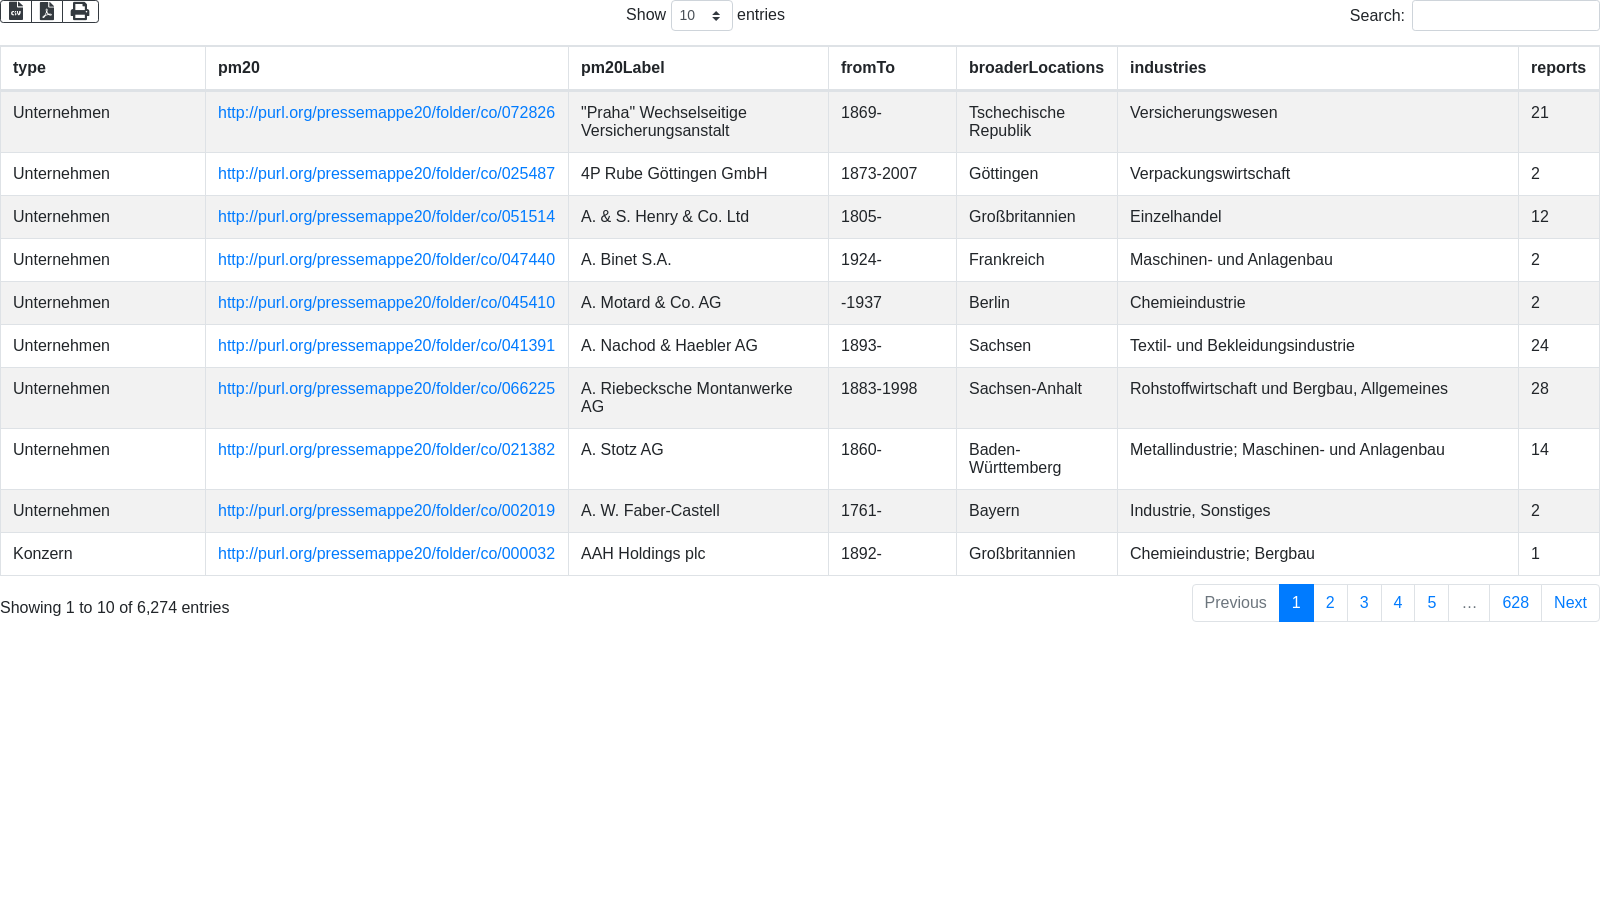Focus the Search input field
1600x900 pixels.
1504,16
